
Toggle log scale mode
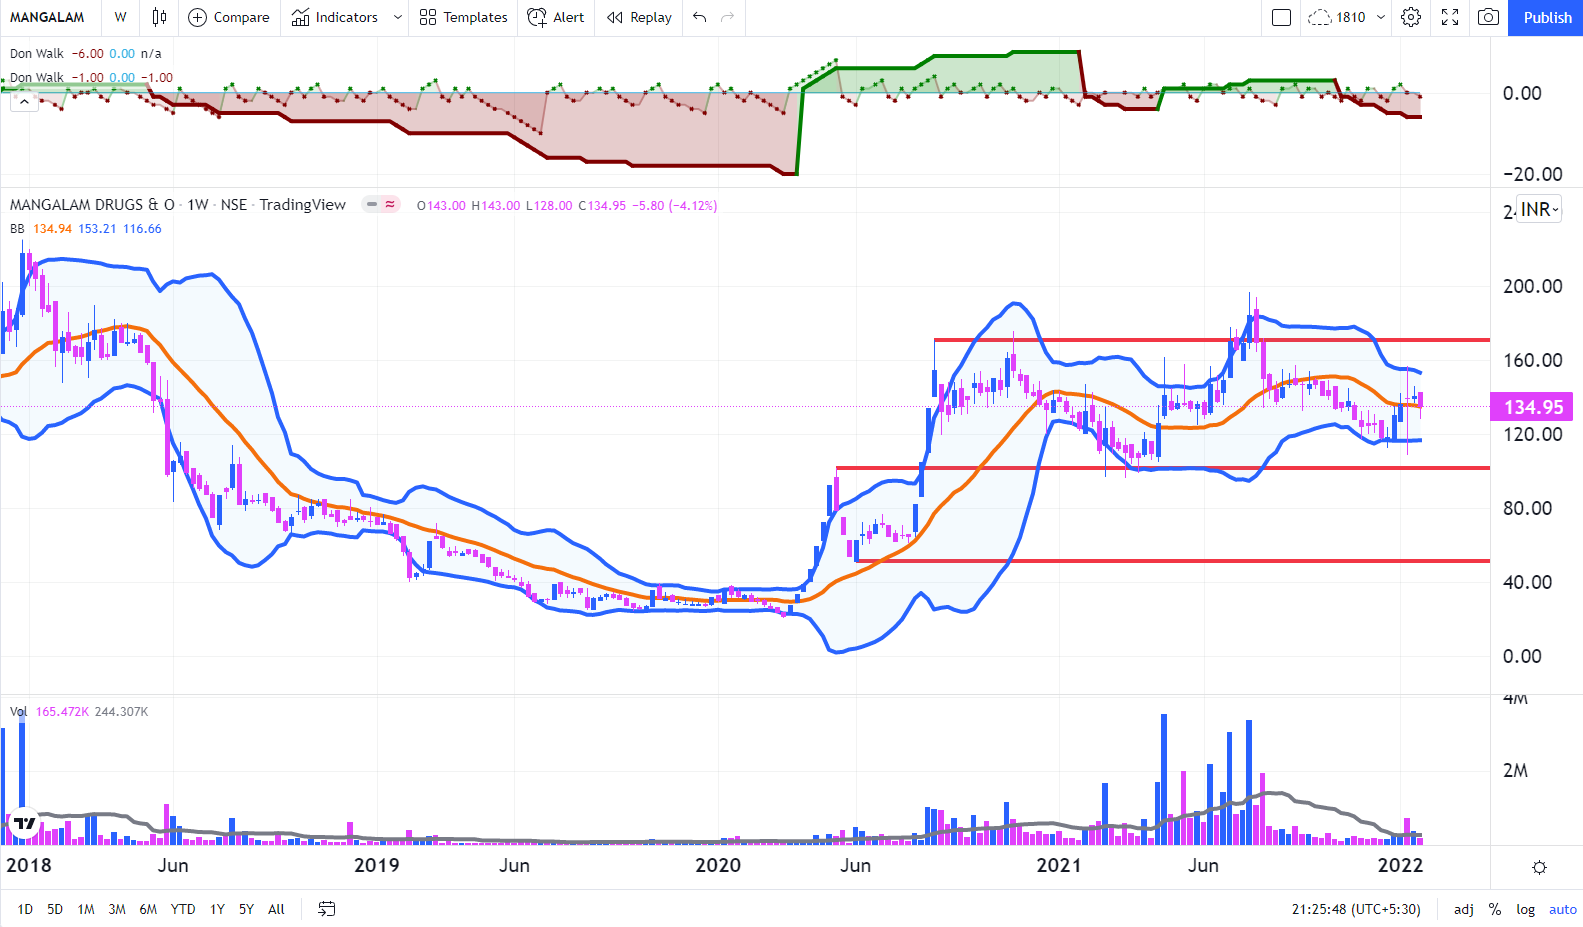click(x=1525, y=909)
